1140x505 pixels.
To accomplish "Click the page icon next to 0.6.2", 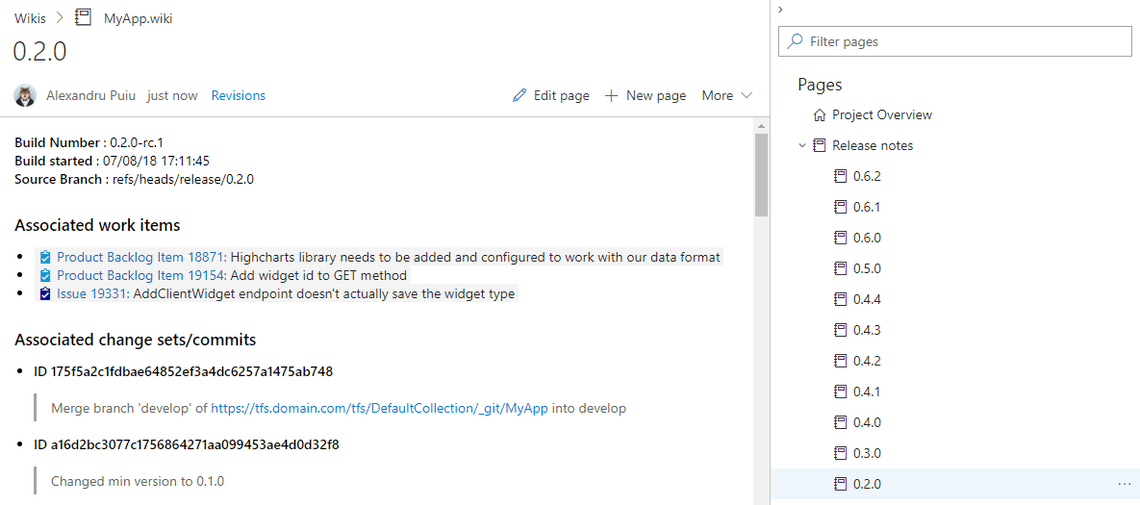I will click(x=840, y=176).
